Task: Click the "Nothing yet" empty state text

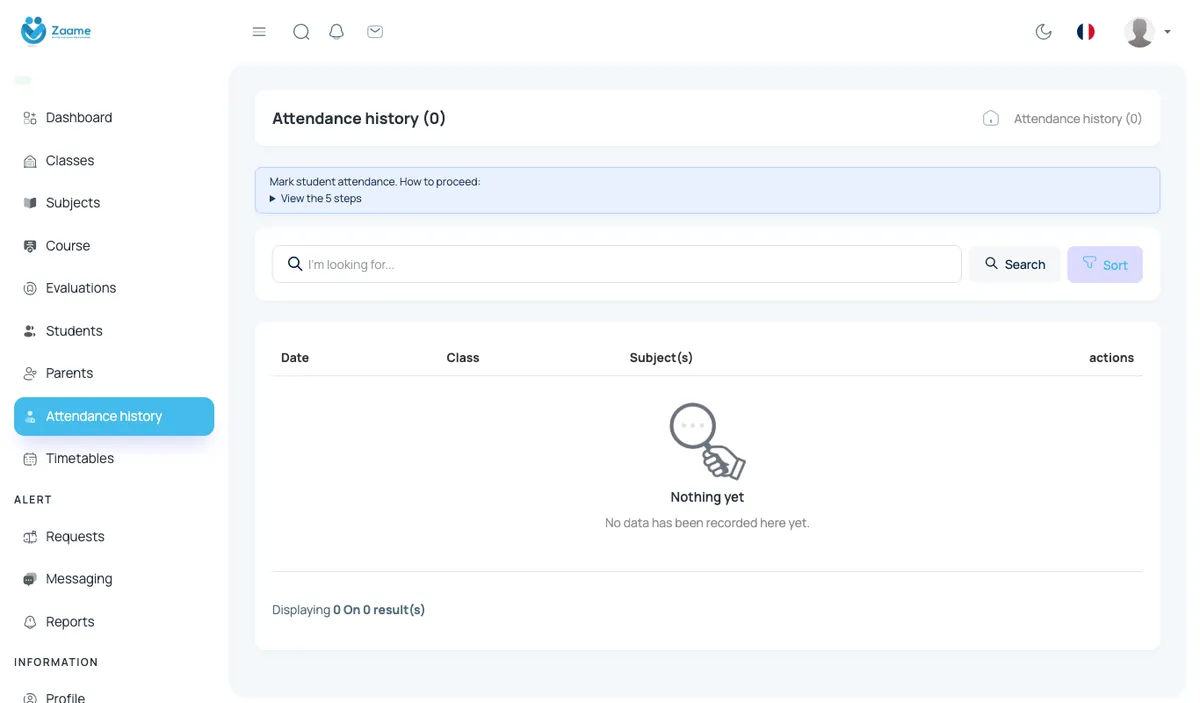Action: coord(707,497)
